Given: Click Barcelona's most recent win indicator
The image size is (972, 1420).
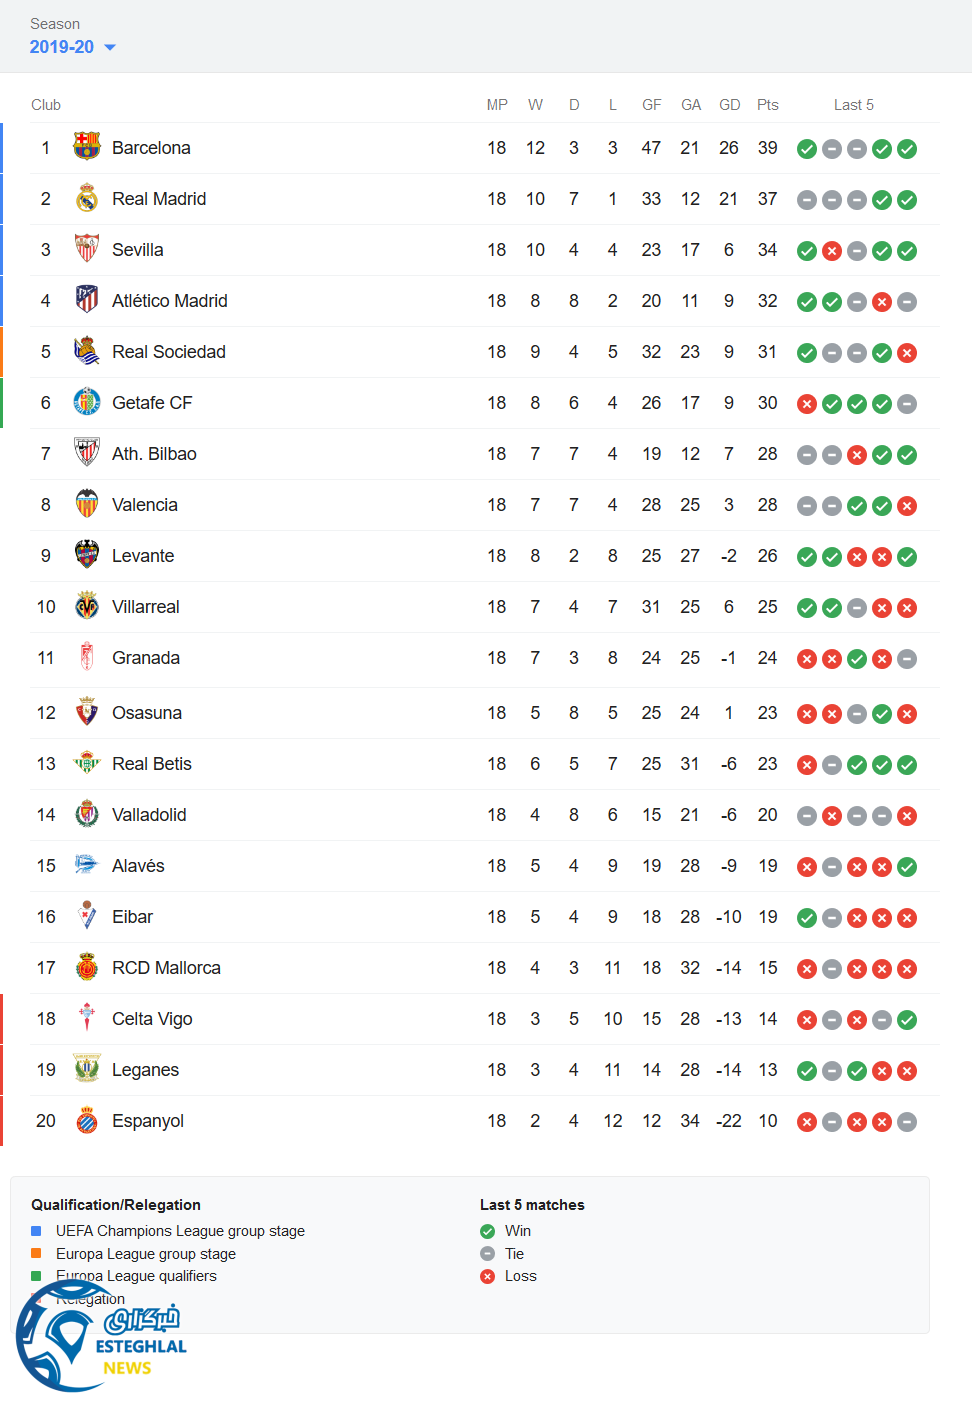Looking at the screenshot, I should 907,149.
